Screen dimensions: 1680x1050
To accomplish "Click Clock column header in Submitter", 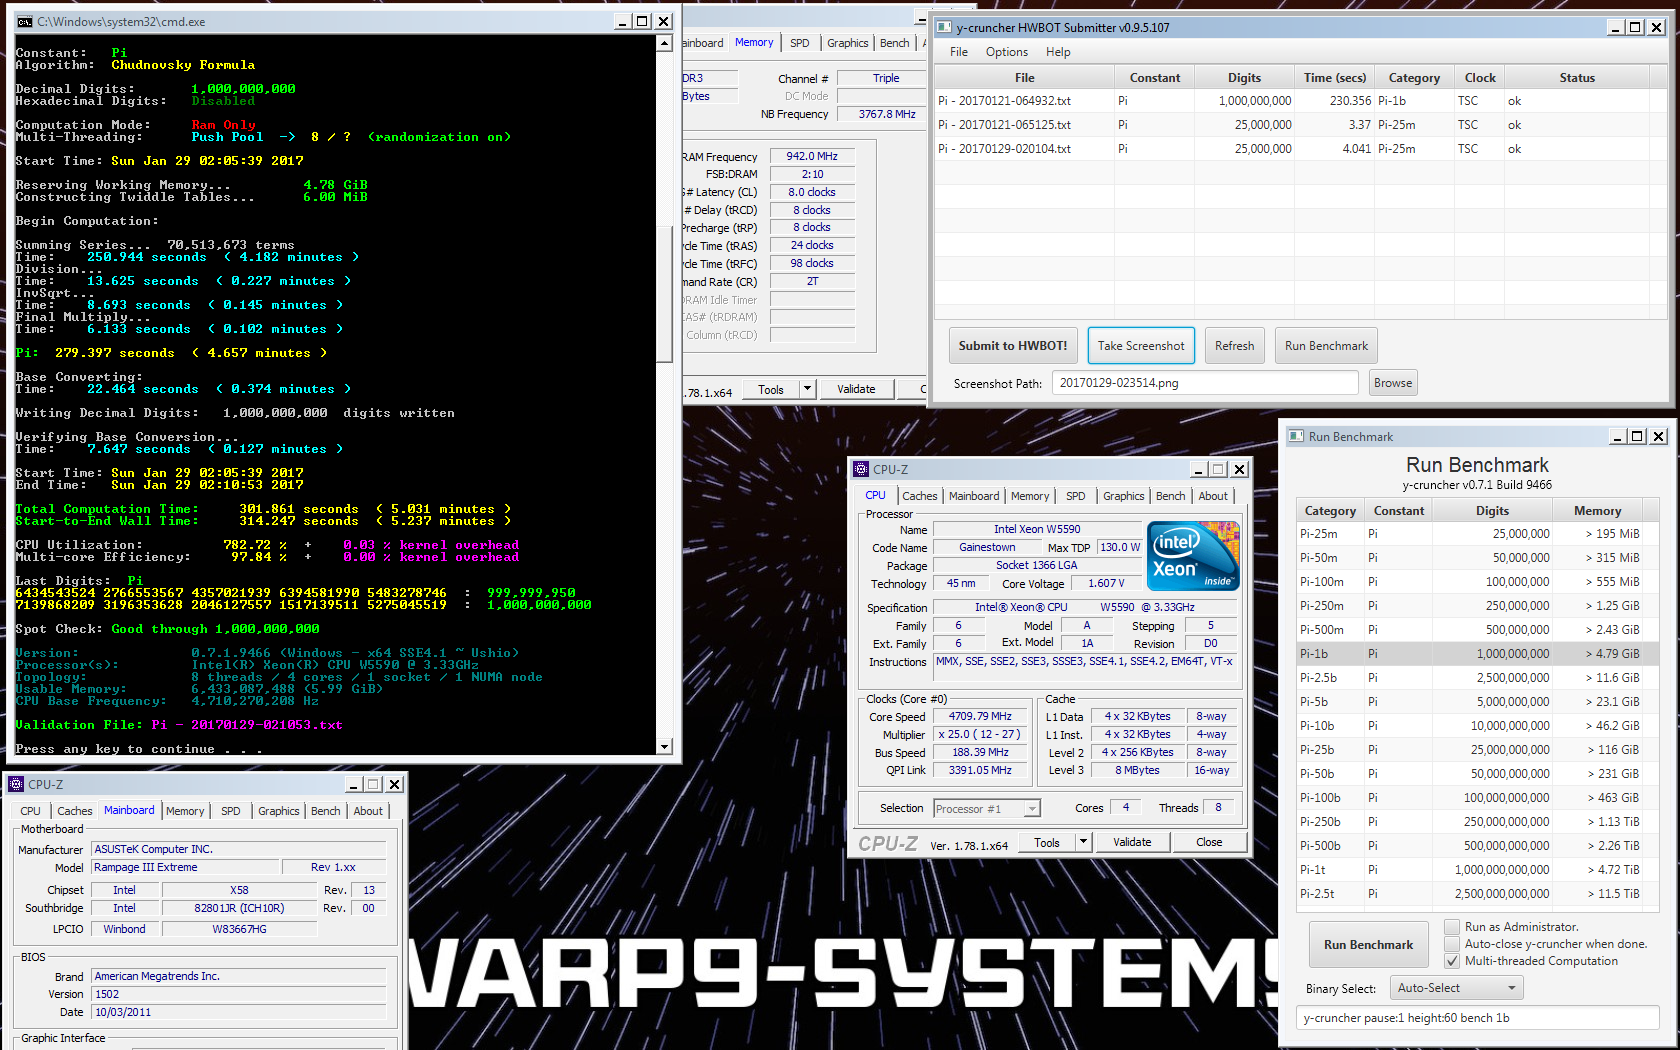I will [1480, 78].
